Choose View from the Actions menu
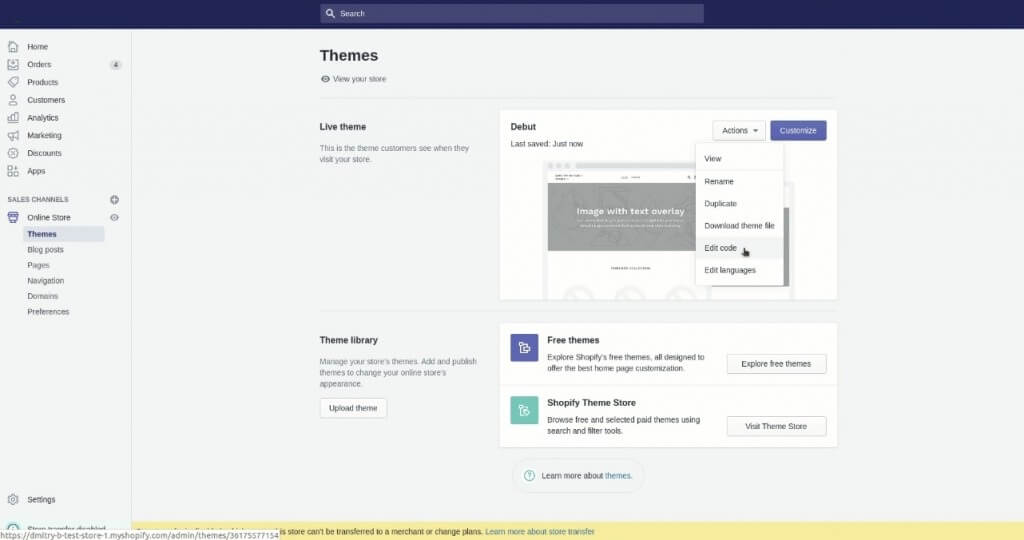This screenshot has width=1024, height=540. (x=739, y=159)
